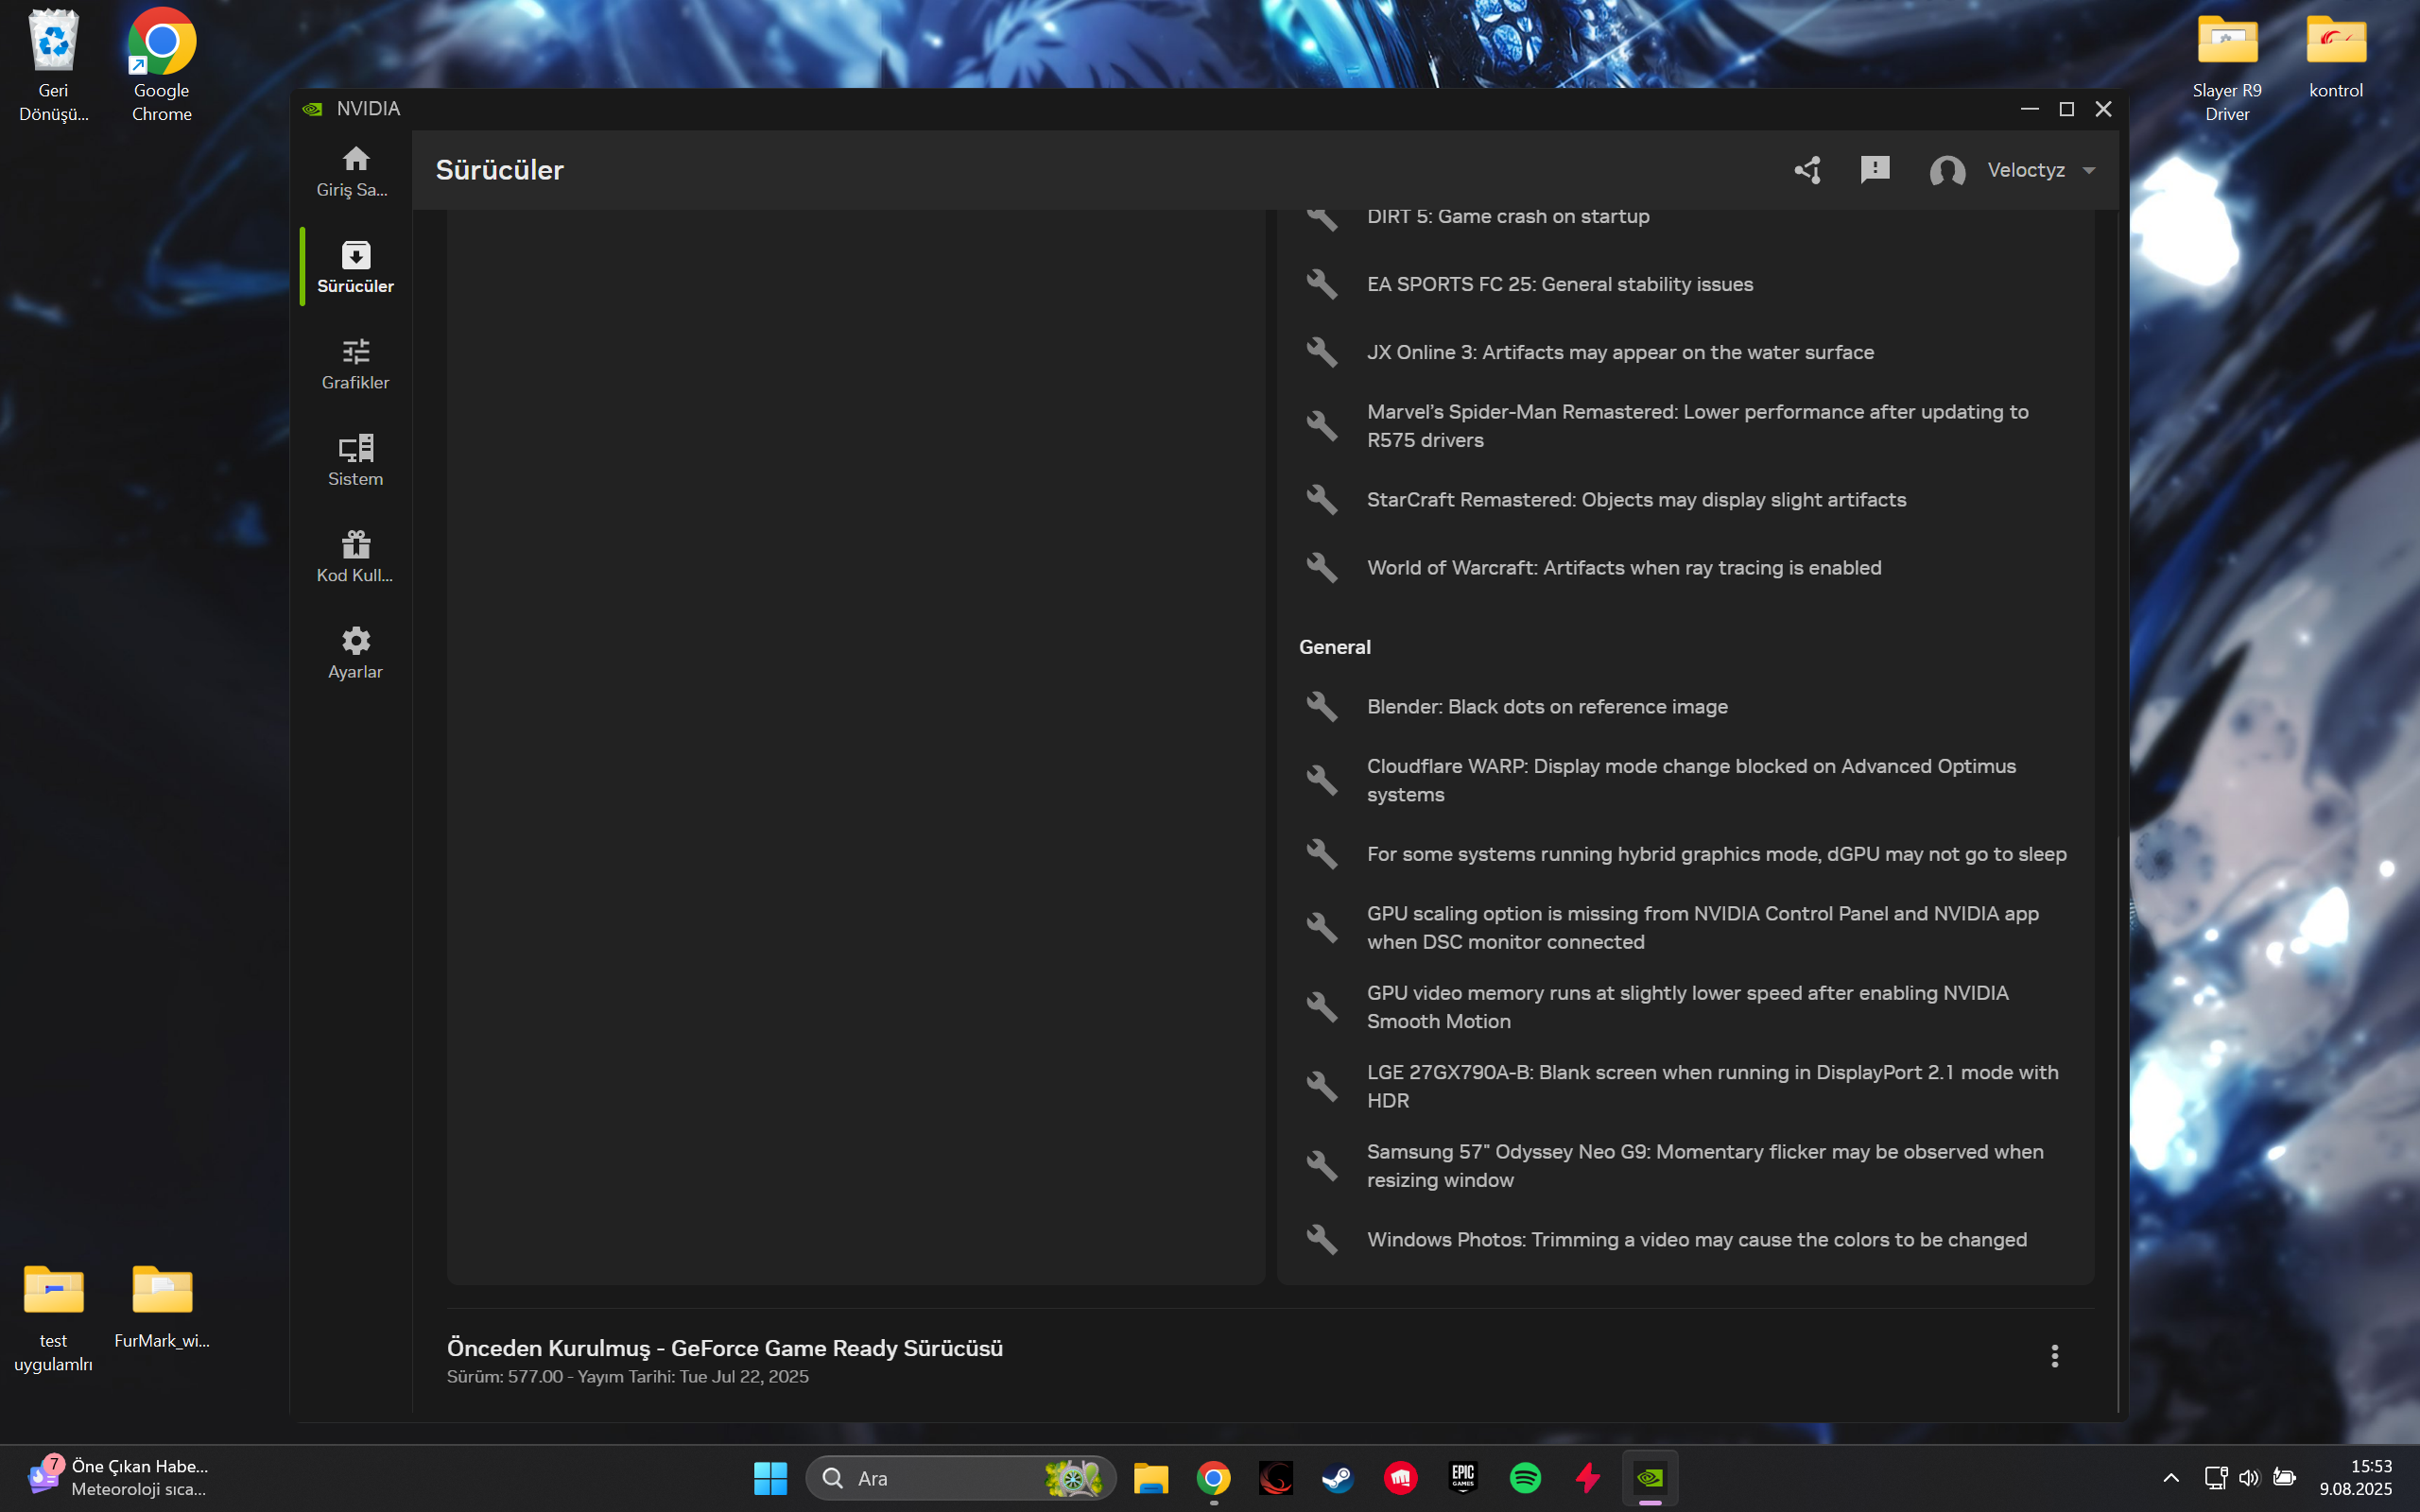The width and height of the screenshot is (2420, 1512).
Task: Click wrench icon beside Samsung Odyssey Neo G9
Action: pyautogui.click(x=1322, y=1166)
